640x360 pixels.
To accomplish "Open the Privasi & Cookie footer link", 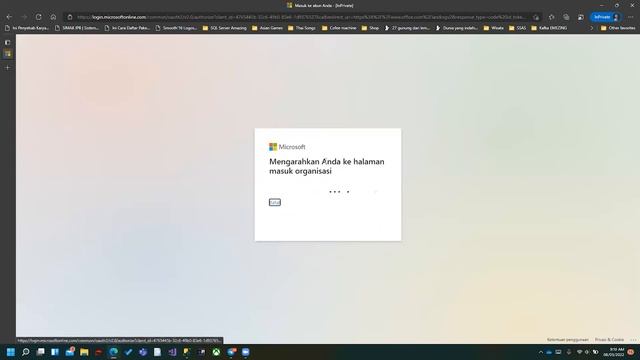I will click(609, 340).
